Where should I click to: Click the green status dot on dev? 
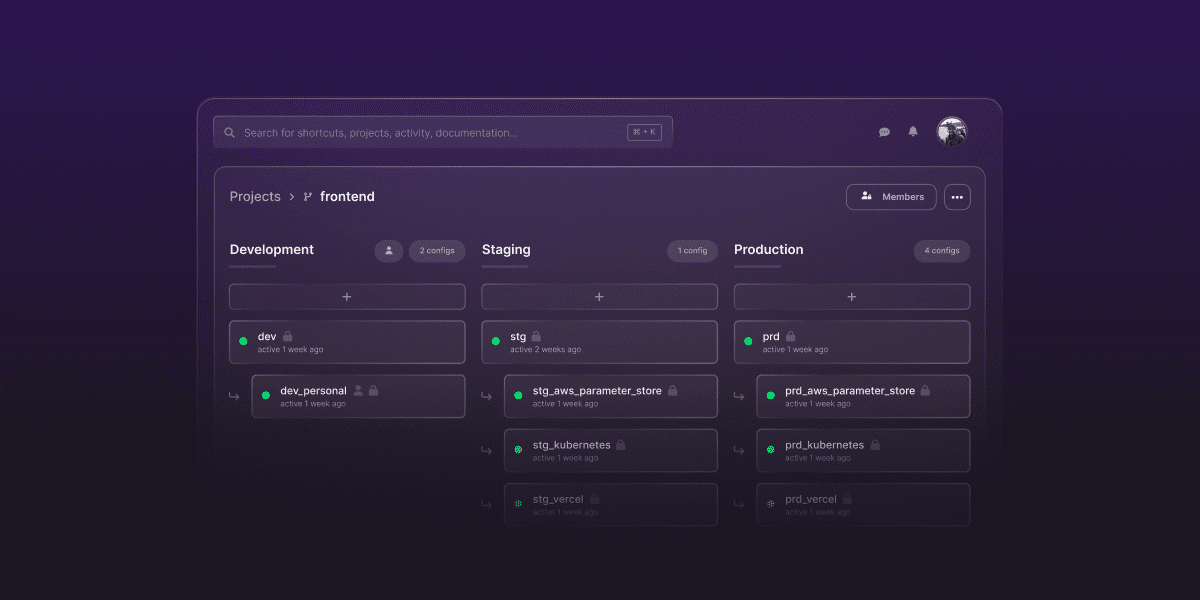point(243,341)
